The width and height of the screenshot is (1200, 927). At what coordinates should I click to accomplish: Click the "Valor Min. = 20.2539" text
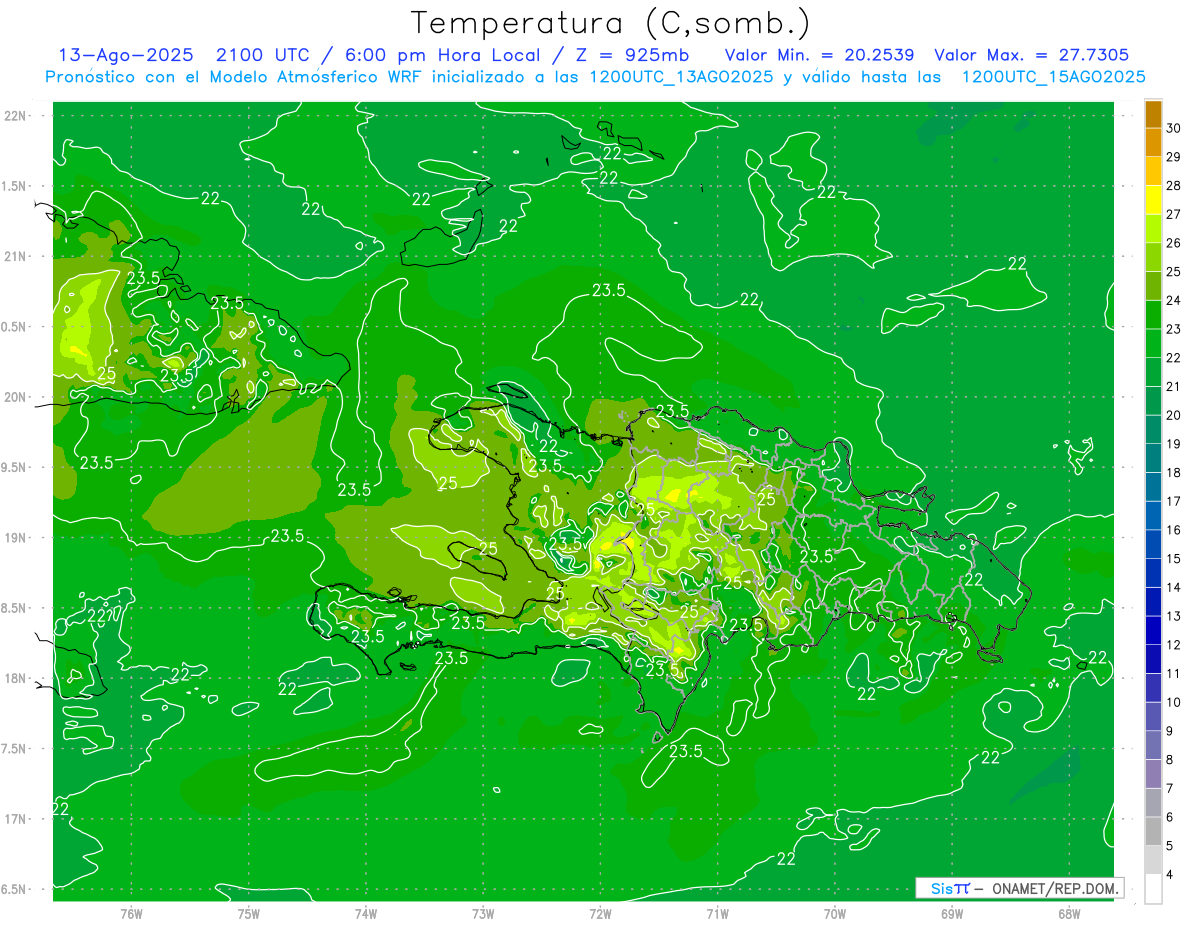point(819,55)
